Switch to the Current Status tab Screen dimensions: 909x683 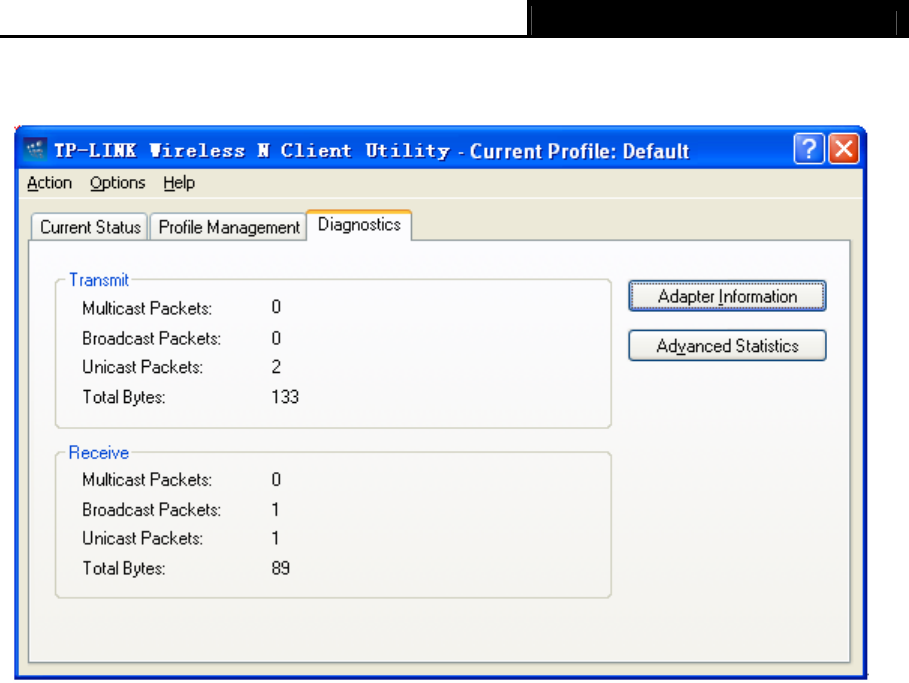pyautogui.click(x=90, y=227)
